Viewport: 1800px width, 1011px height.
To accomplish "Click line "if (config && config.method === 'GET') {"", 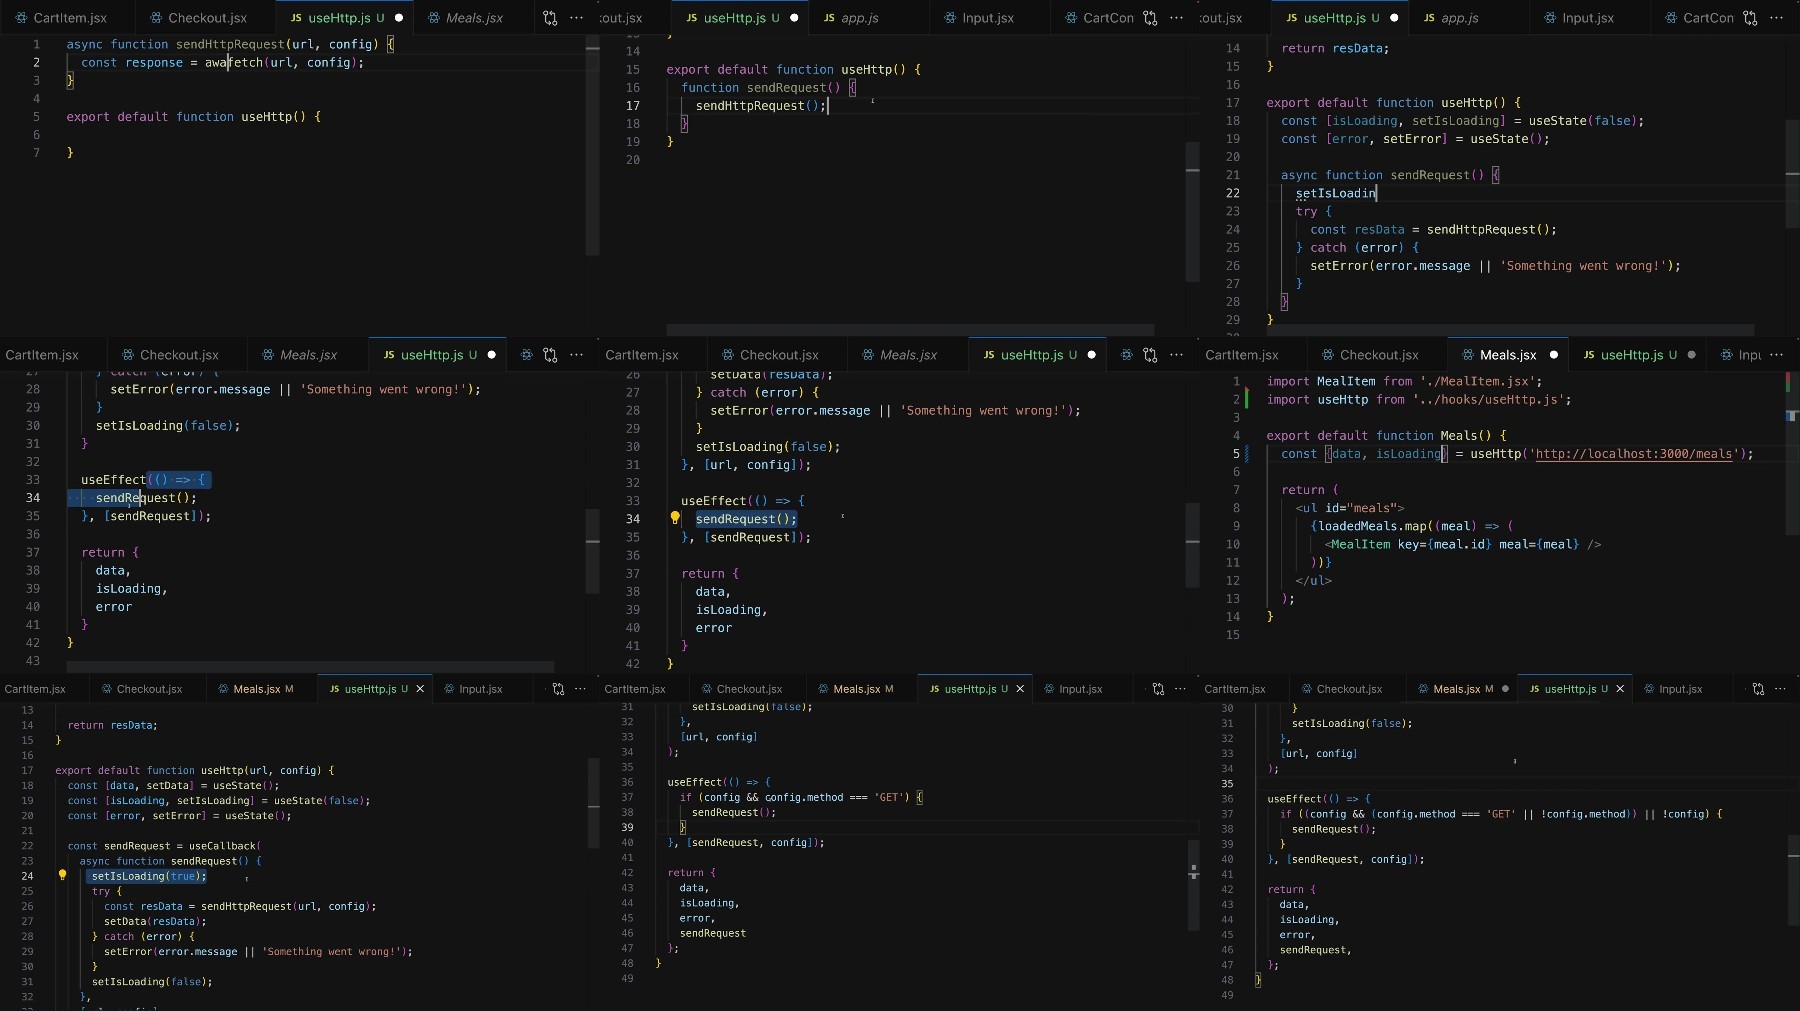I will [801, 797].
